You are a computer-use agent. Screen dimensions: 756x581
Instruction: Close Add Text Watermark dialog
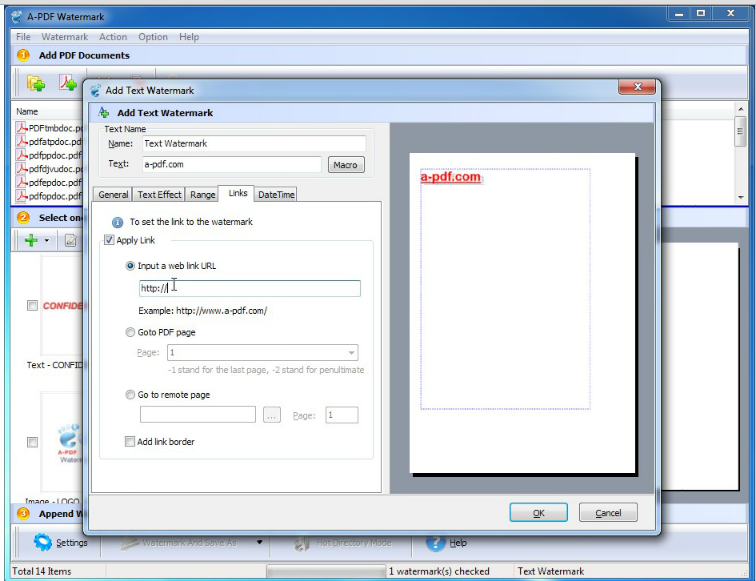[x=637, y=87]
